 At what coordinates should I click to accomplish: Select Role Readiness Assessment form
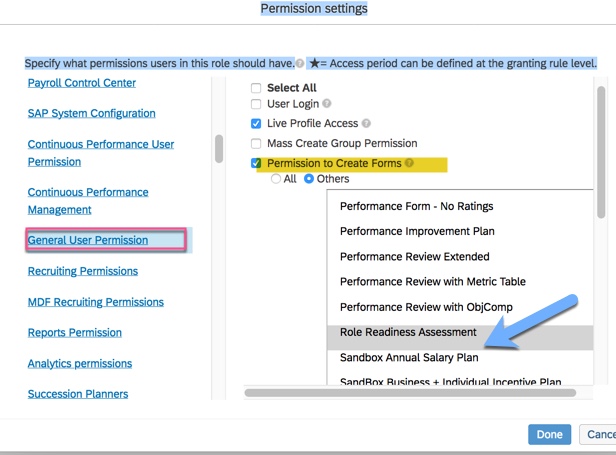(x=408, y=332)
